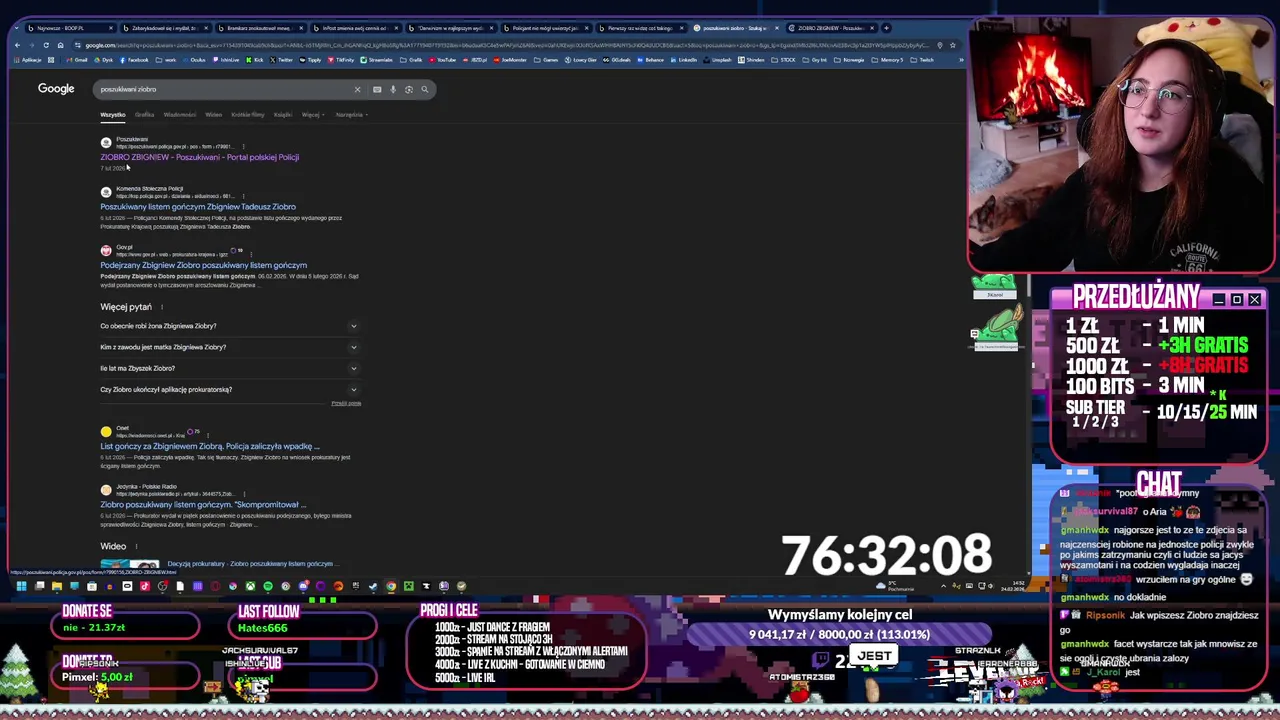This screenshot has height=720, width=1280.
Task: Open Minecraft from the taskbar
Action: [x=409, y=586]
